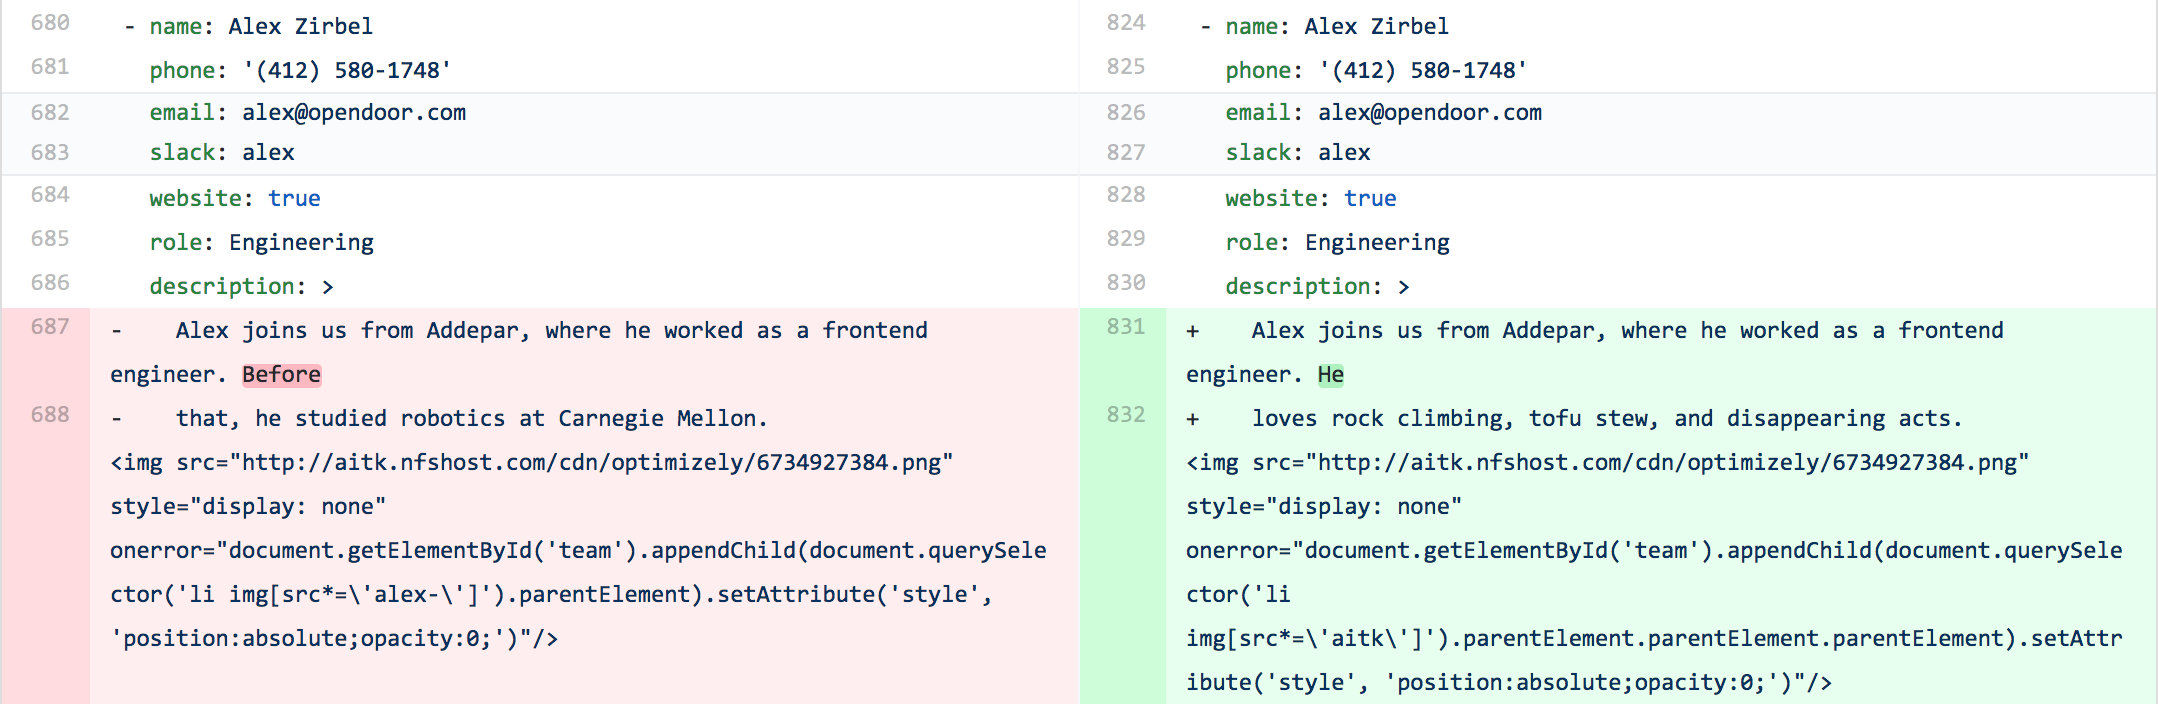2158x704 pixels.
Task: Click line number 824 in right pane
Action: coord(1125,23)
